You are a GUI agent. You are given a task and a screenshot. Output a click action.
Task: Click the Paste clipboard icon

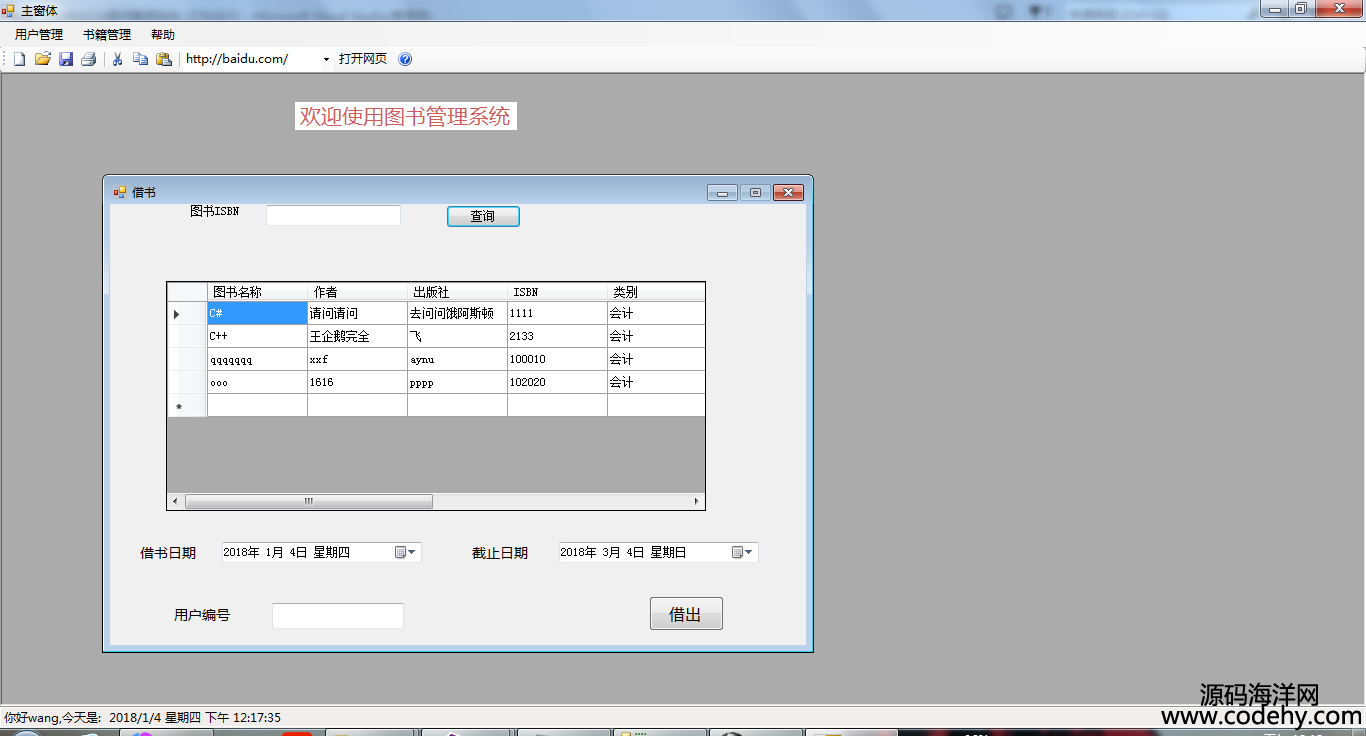[x=164, y=59]
